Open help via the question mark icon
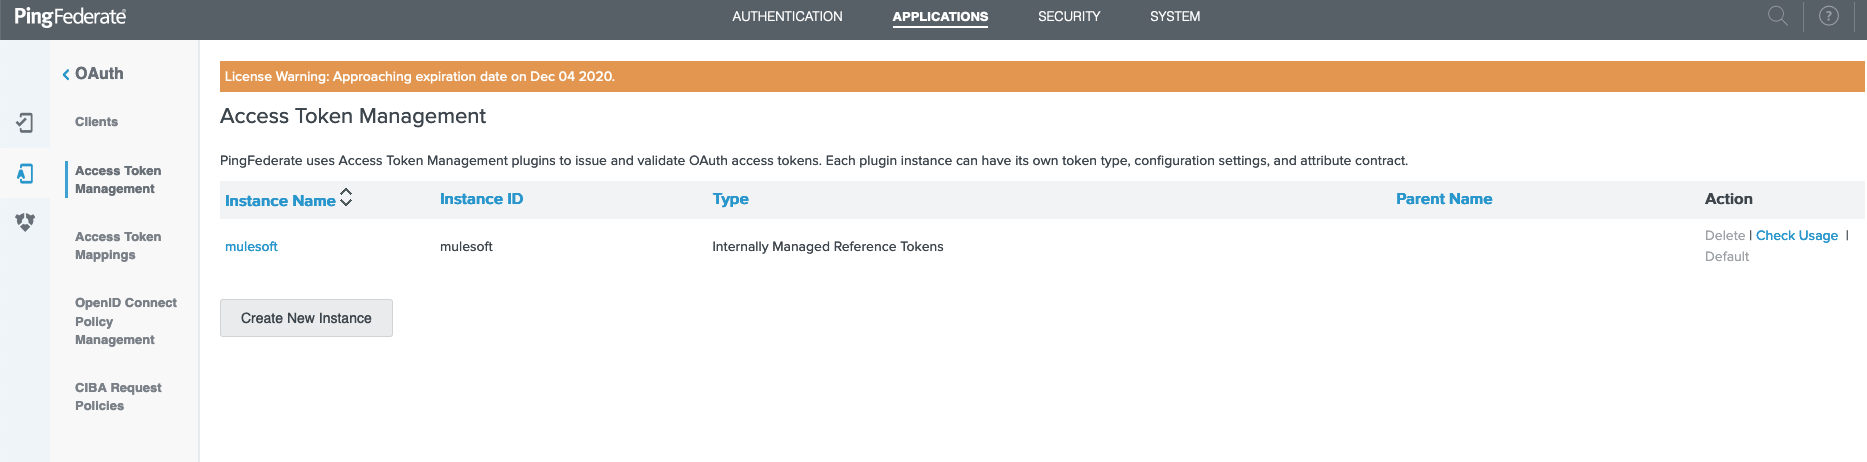This screenshot has height=462, width=1867. click(1829, 16)
